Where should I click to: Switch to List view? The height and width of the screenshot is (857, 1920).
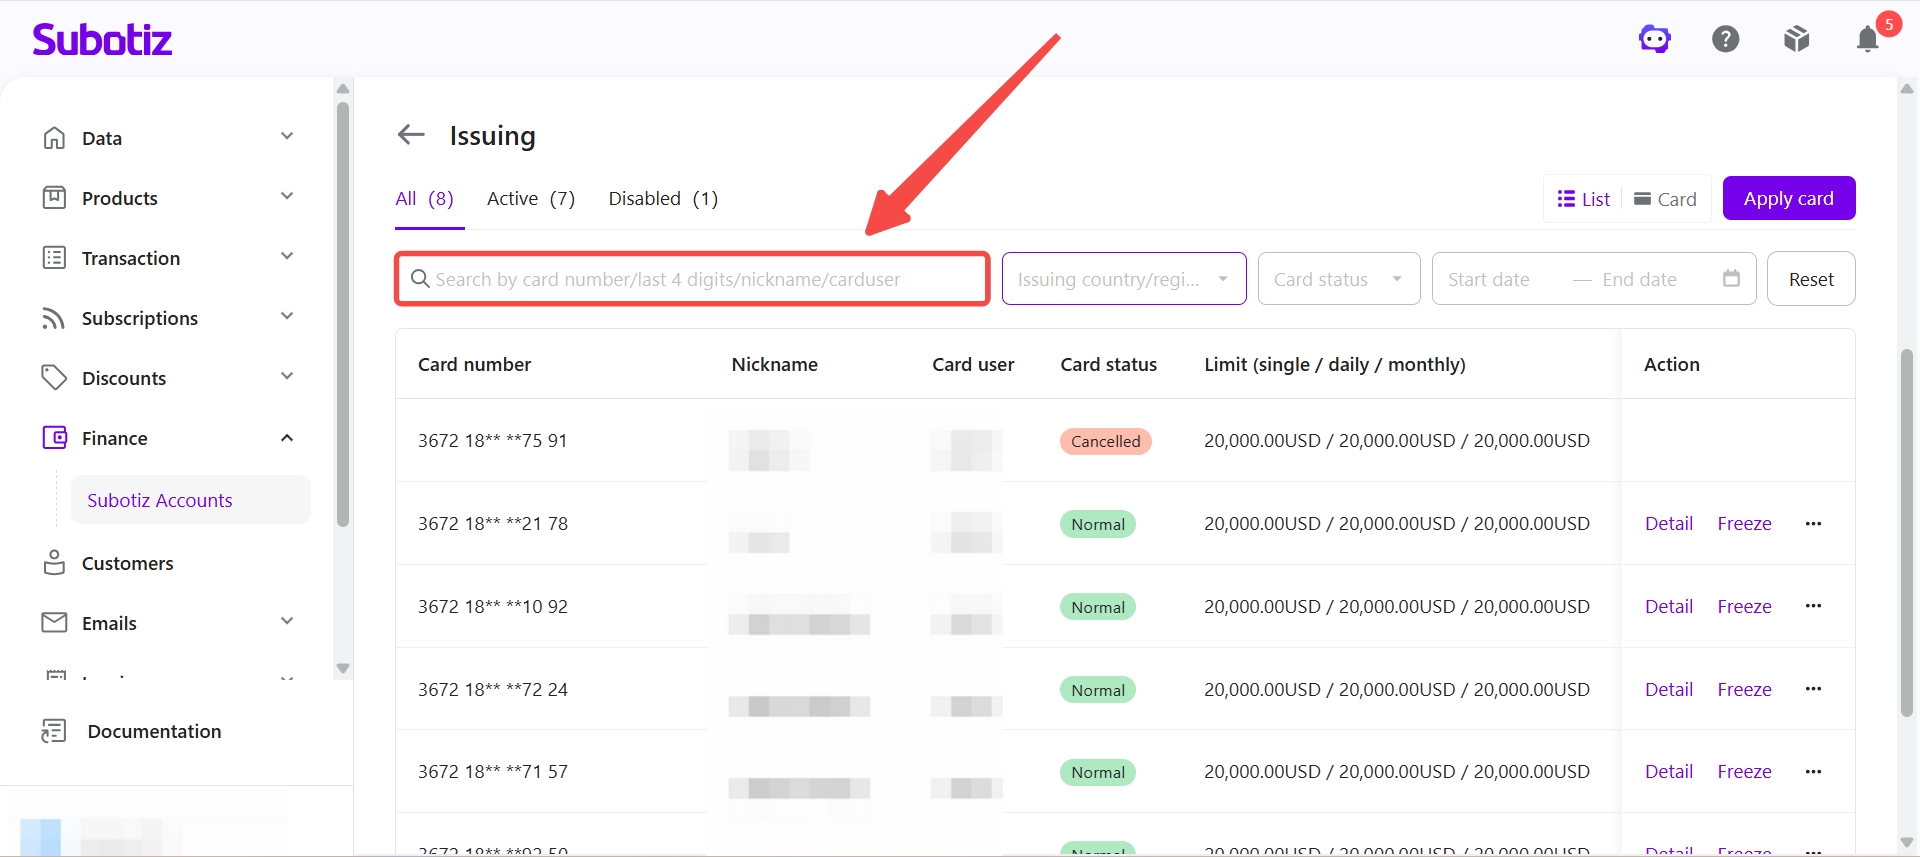[x=1584, y=199]
